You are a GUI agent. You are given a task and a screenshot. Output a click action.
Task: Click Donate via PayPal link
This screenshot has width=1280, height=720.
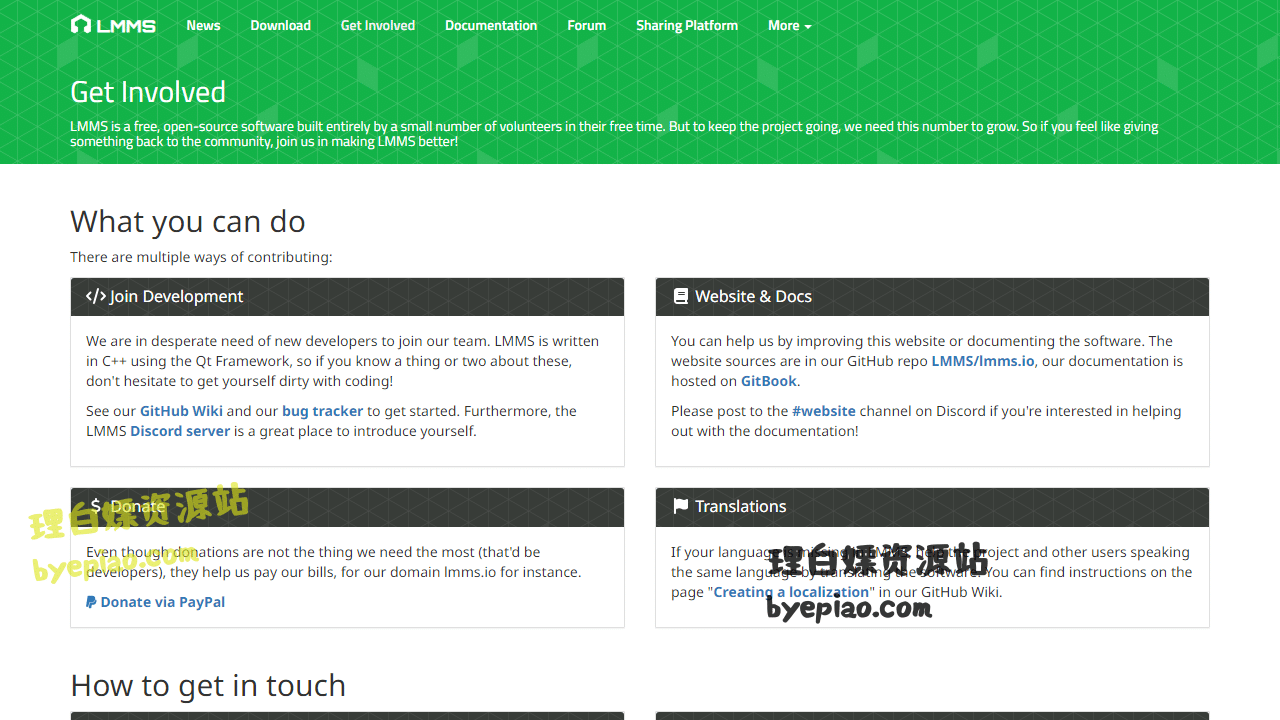(156, 602)
